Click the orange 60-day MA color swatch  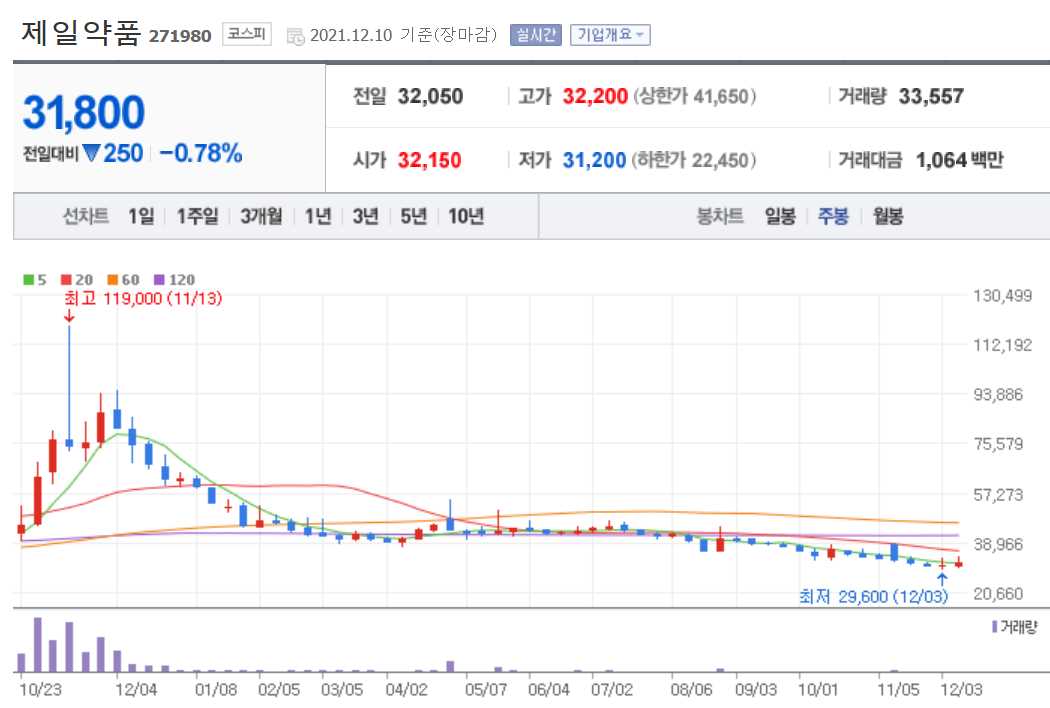(x=112, y=278)
